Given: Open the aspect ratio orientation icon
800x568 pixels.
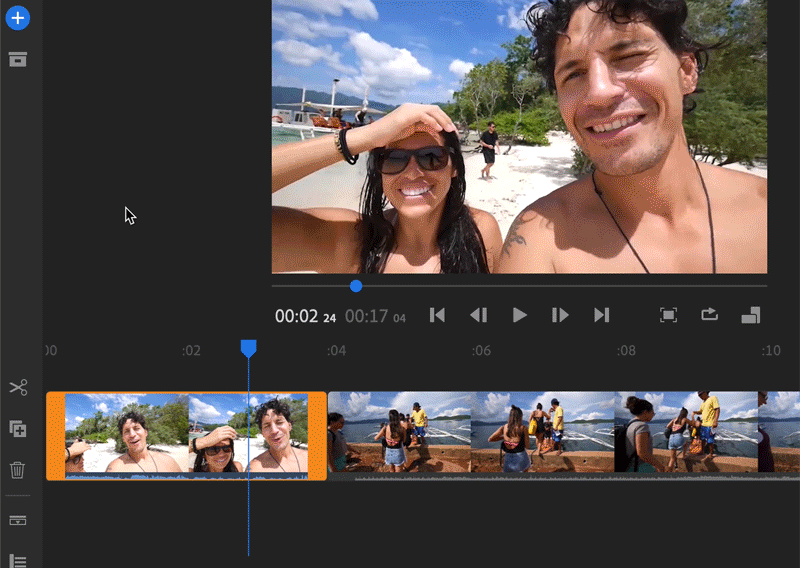Looking at the screenshot, I should (750, 315).
